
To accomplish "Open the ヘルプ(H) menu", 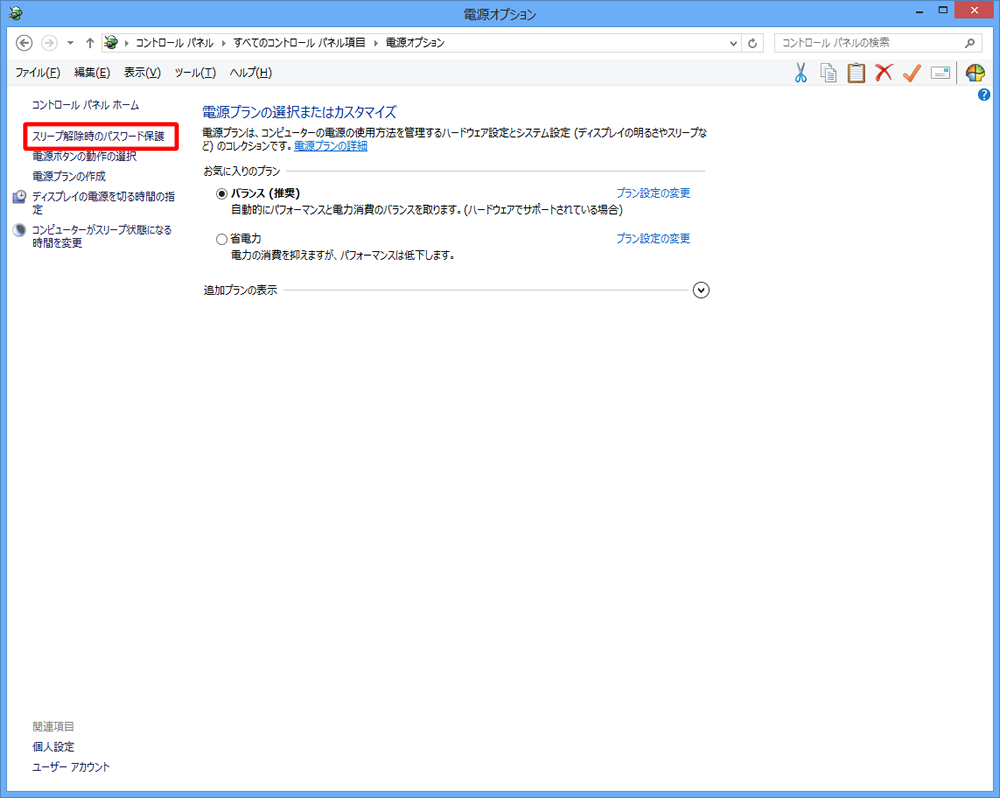I will click(251, 73).
